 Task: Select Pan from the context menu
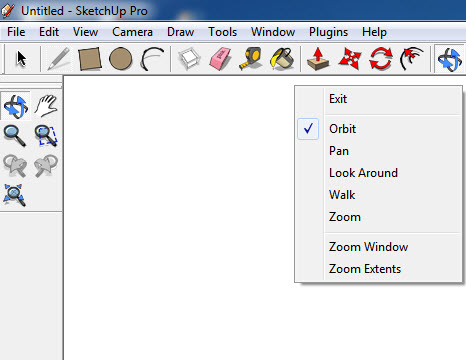point(379,151)
